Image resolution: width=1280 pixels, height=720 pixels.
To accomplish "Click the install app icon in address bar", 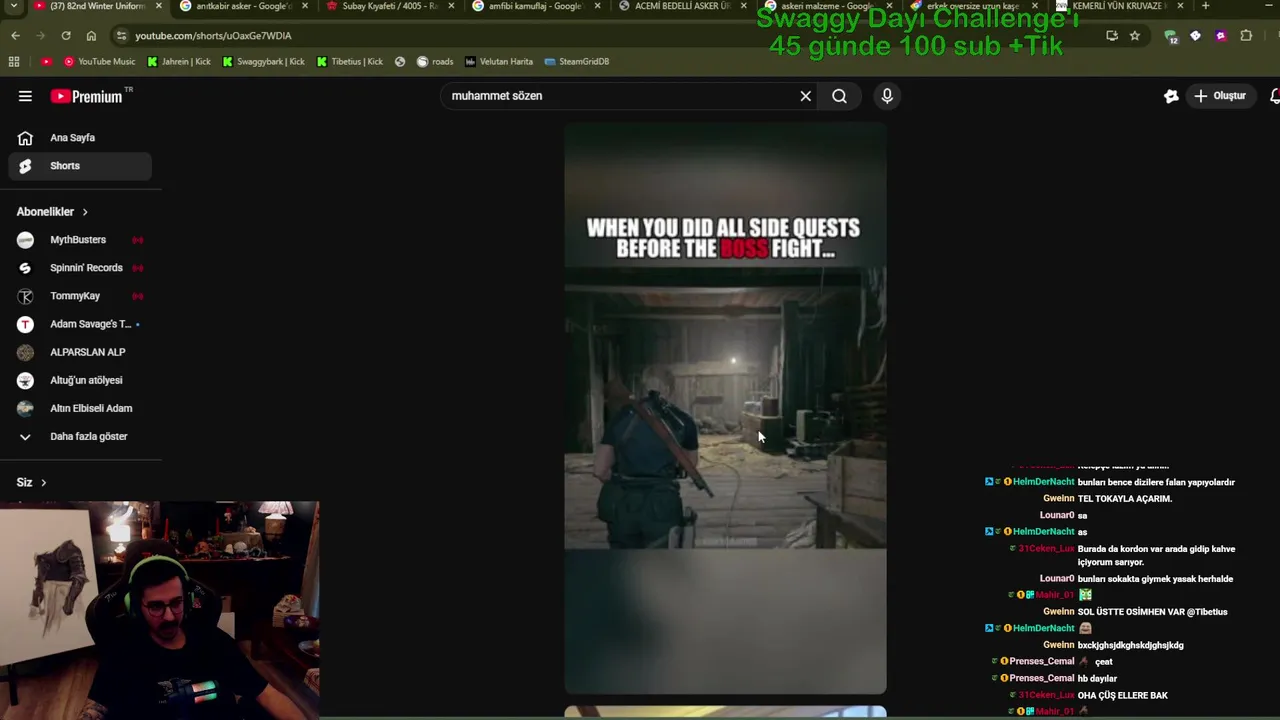I will click(1112, 36).
